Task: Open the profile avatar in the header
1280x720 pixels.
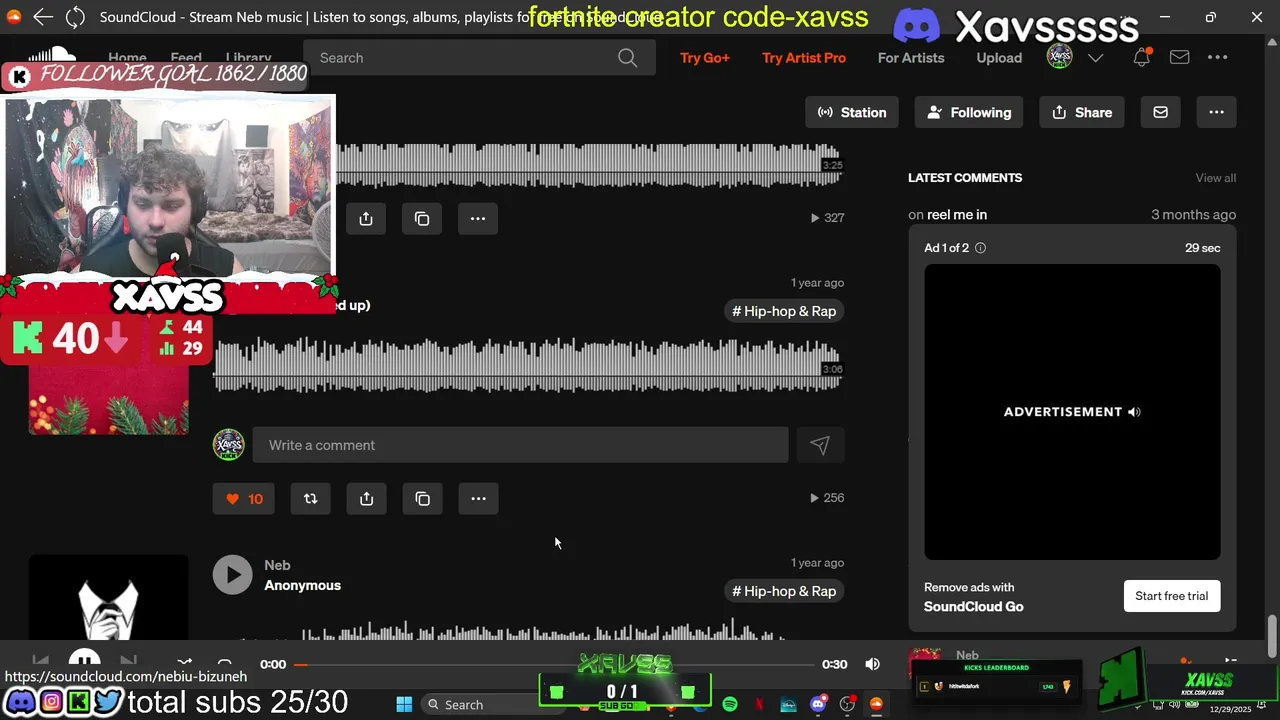Action: (1059, 57)
